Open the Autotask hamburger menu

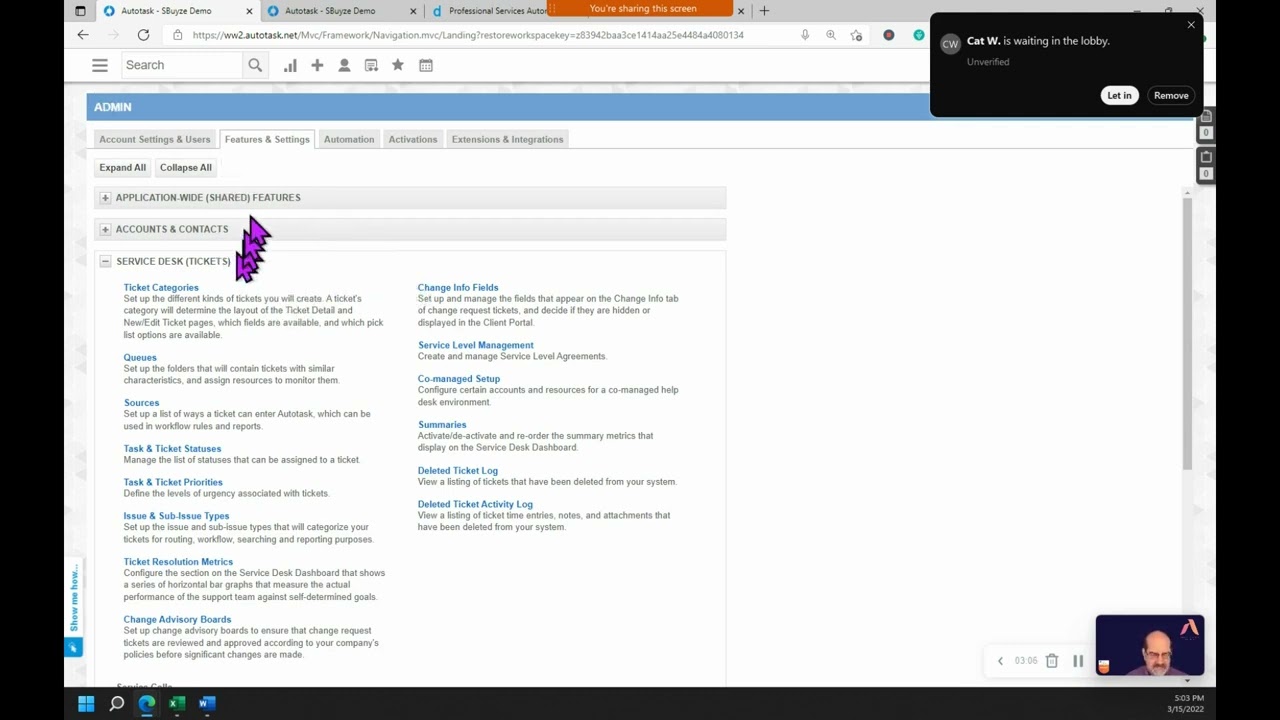pyautogui.click(x=100, y=65)
